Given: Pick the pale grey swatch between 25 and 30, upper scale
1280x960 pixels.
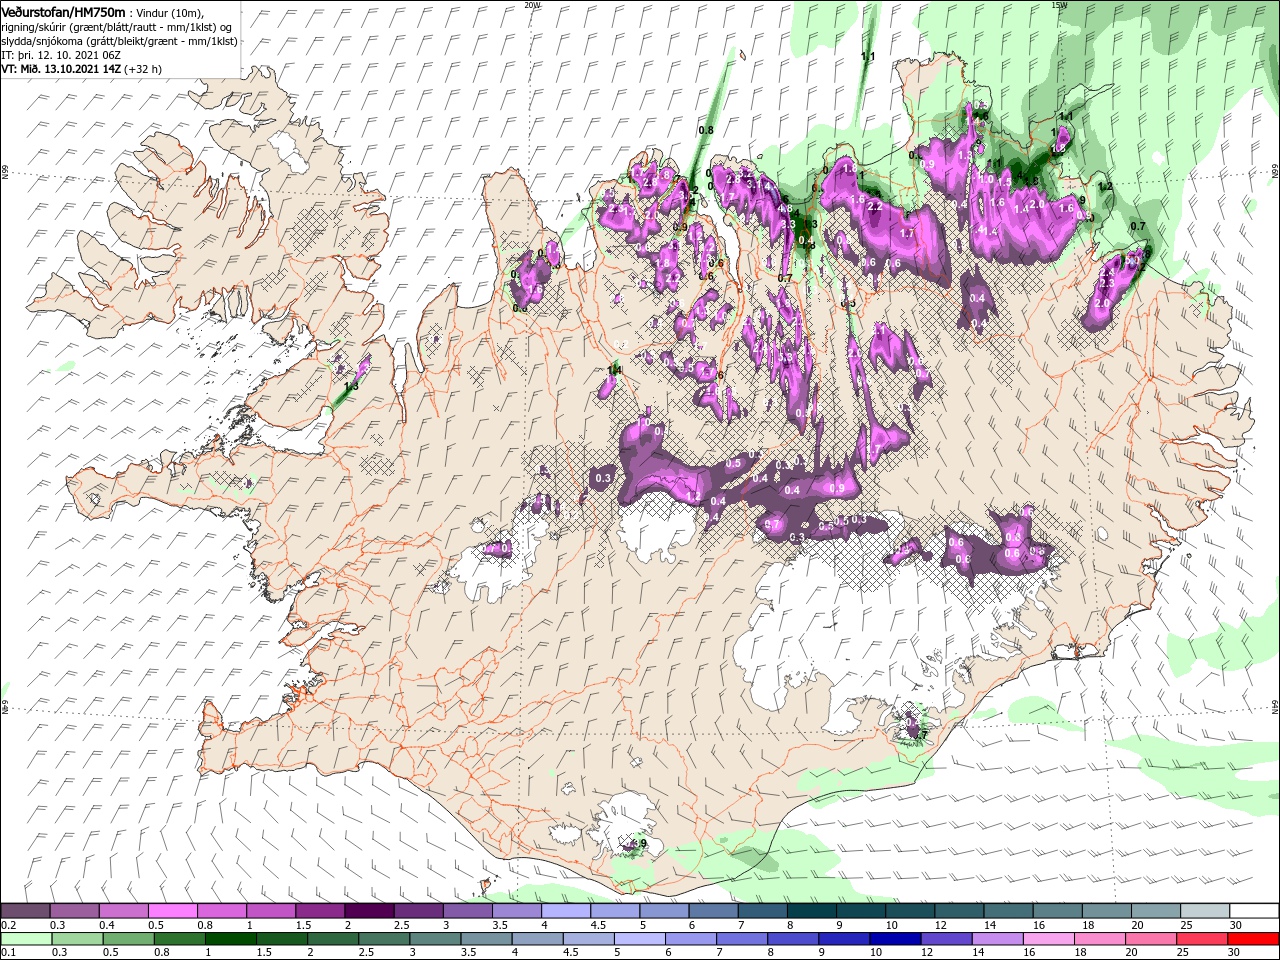Looking at the screenshot, I should (x=1204, y=911).
